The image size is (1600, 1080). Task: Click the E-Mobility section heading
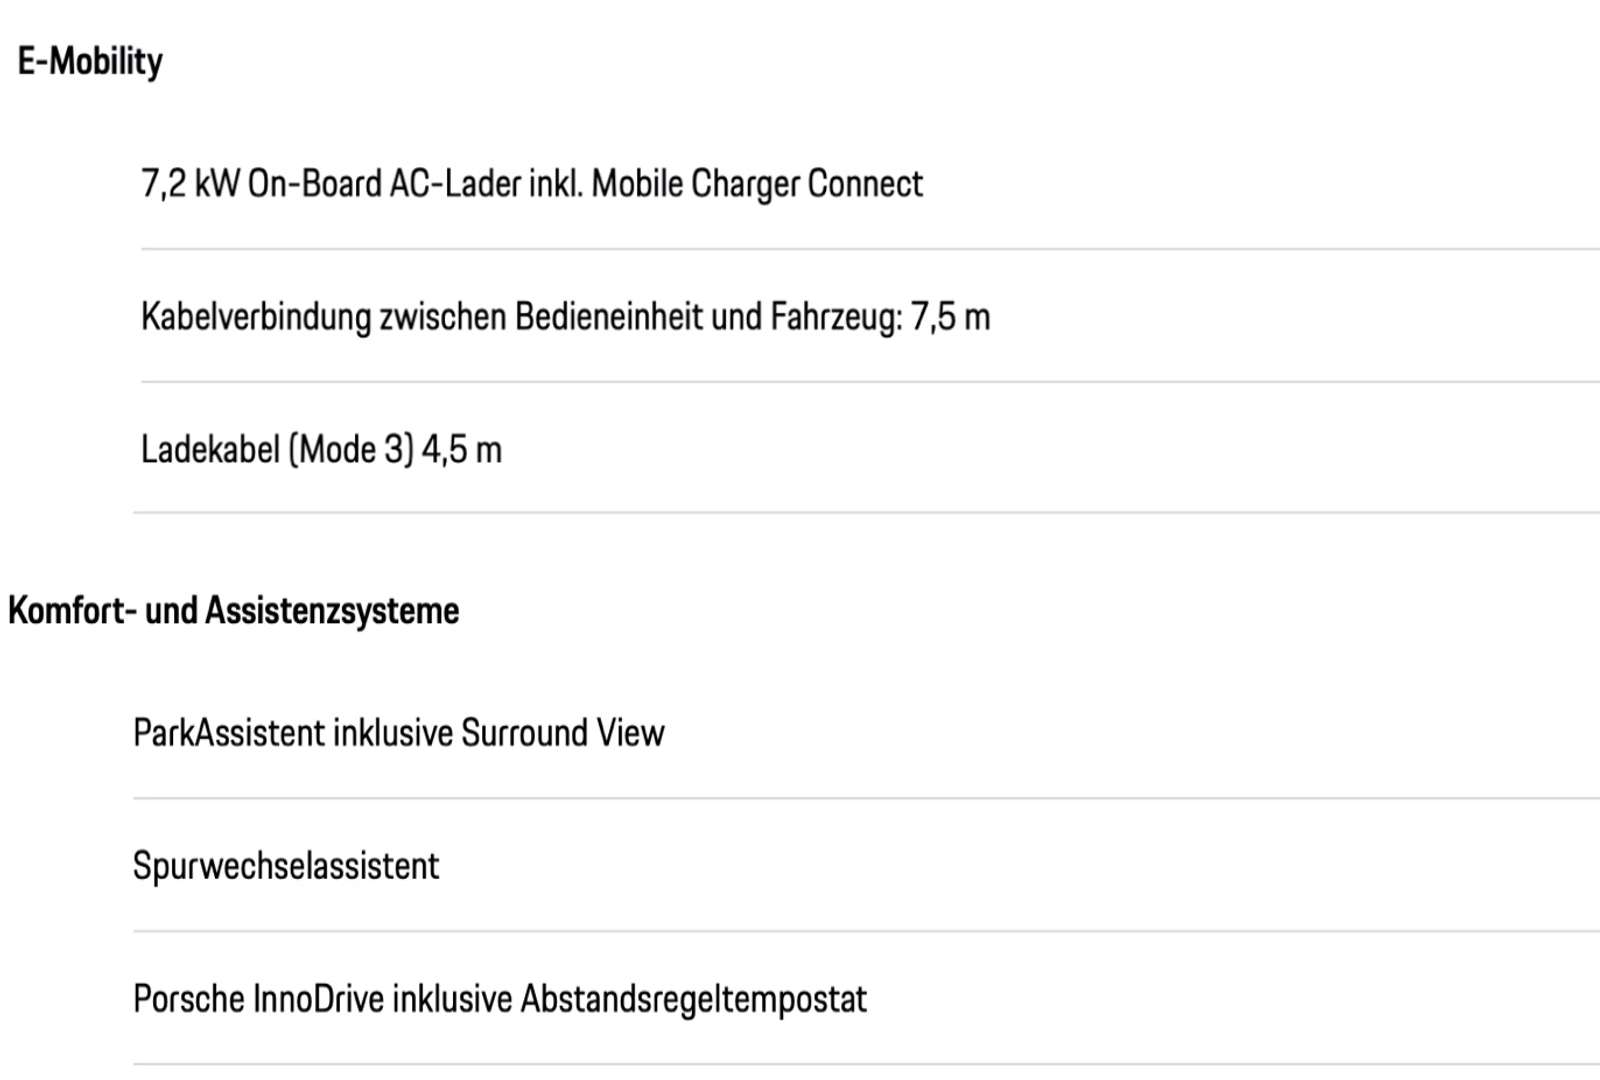(x=90, y=62)
